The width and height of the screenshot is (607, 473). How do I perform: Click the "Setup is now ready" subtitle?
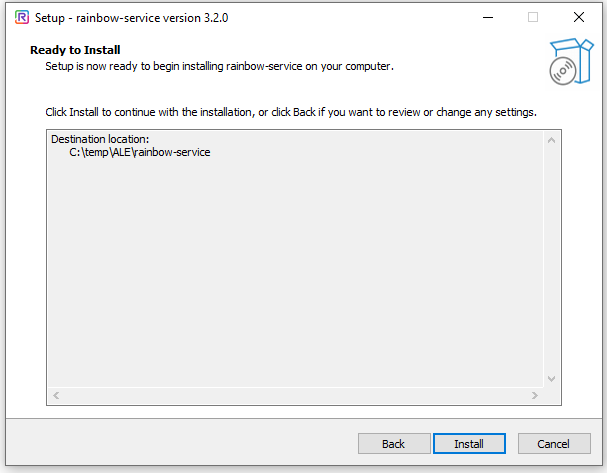click(x=220, y=66)
